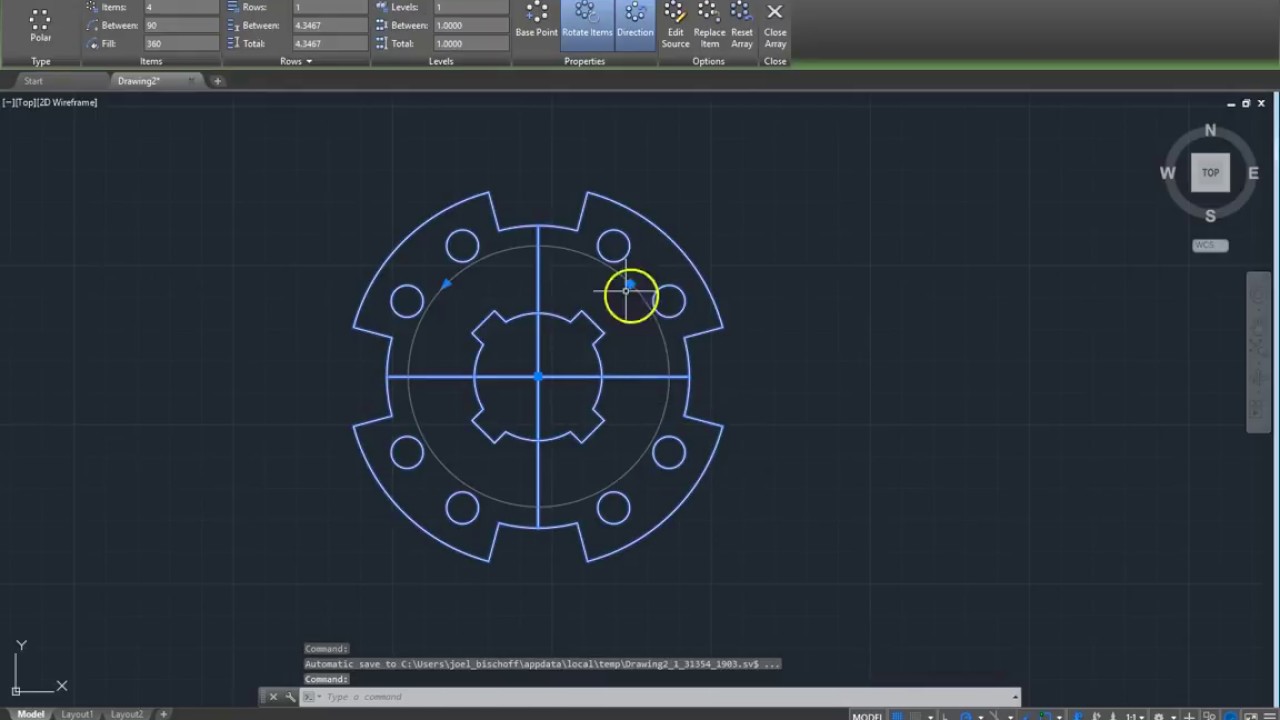Open command line customize wrench
The height and width of the screenshot is (720, 1280).
coord(290,697)
